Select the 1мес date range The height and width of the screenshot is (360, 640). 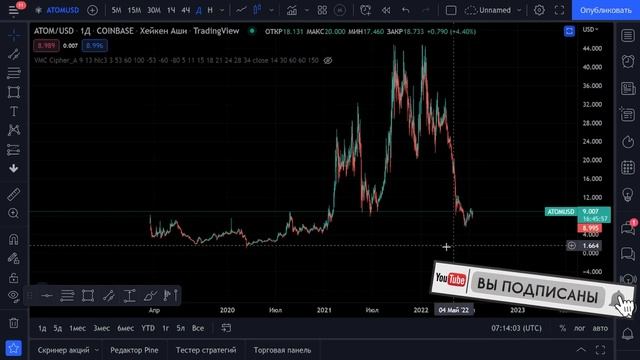click(77, 328)
